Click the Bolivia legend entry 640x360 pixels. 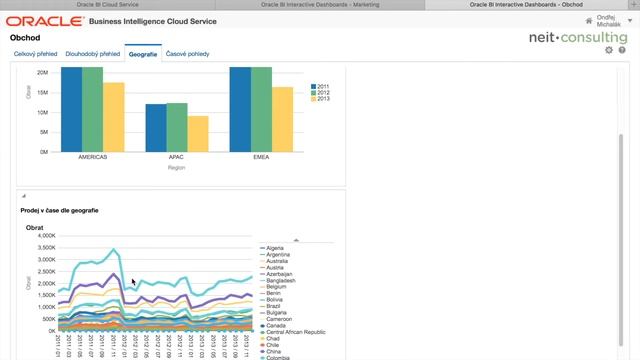point(271,300)
